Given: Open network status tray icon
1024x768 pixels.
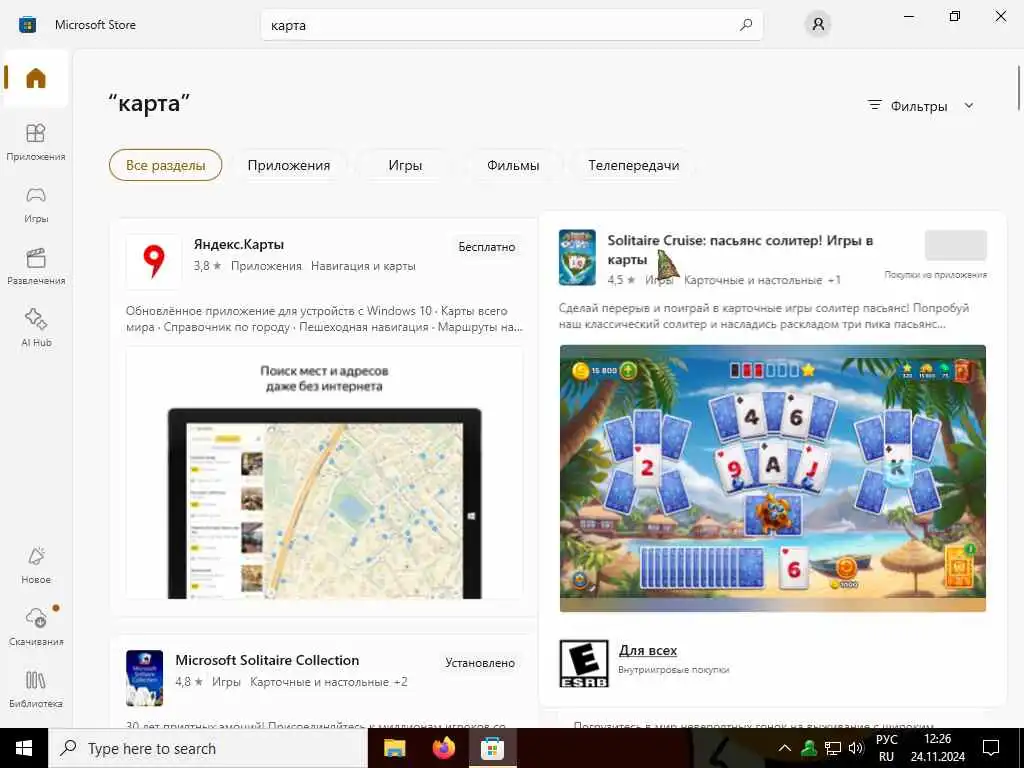Looking at the screenshot, I should pos(833,748).
